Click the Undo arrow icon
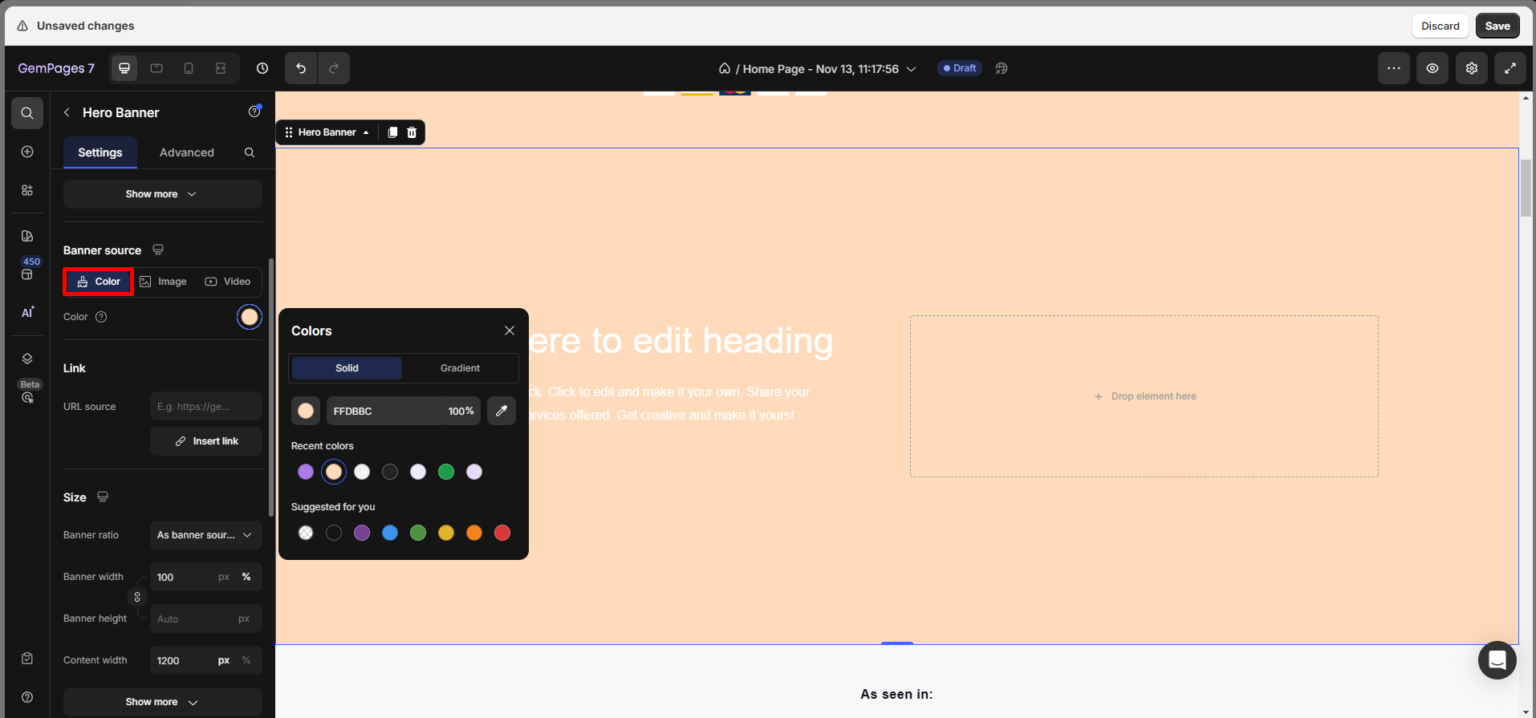This screenshot has width=1536, height=718. [300, 68]
